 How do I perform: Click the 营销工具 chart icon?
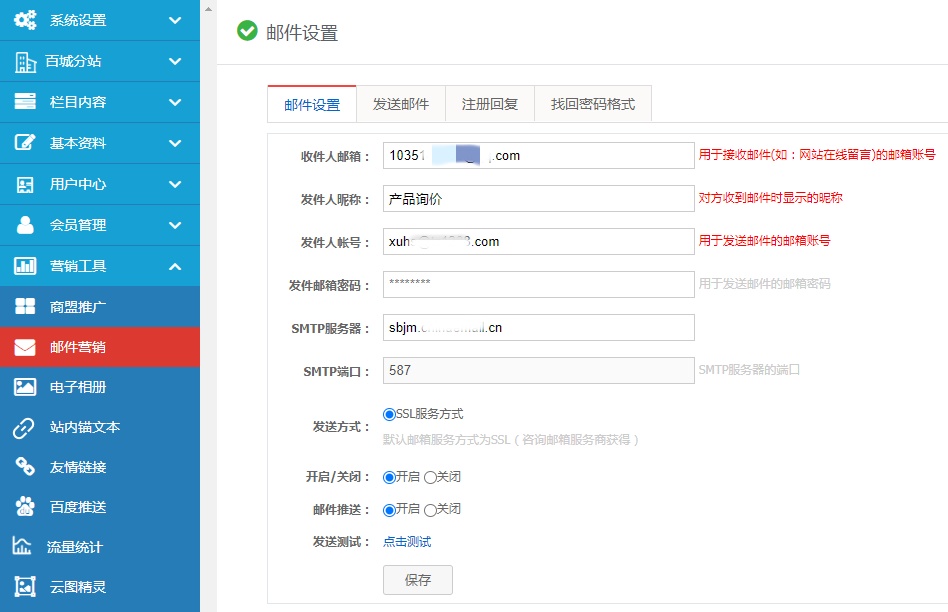click(x=25, y=266)
